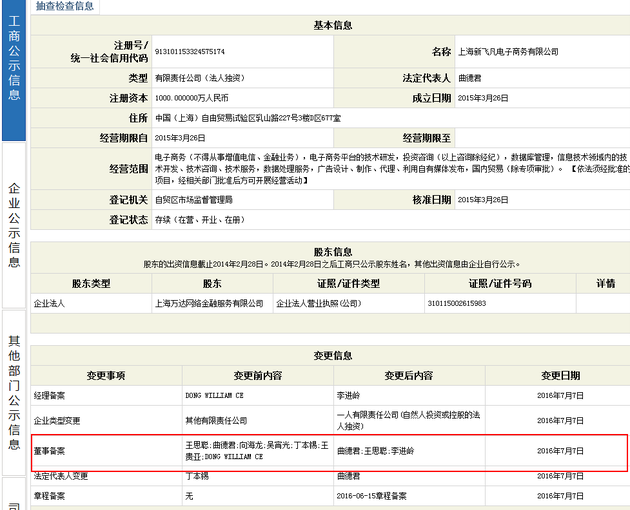Click the 董事备案 change item
The width and height of the screenshot is (630, 510).
(x=49, y=451)
